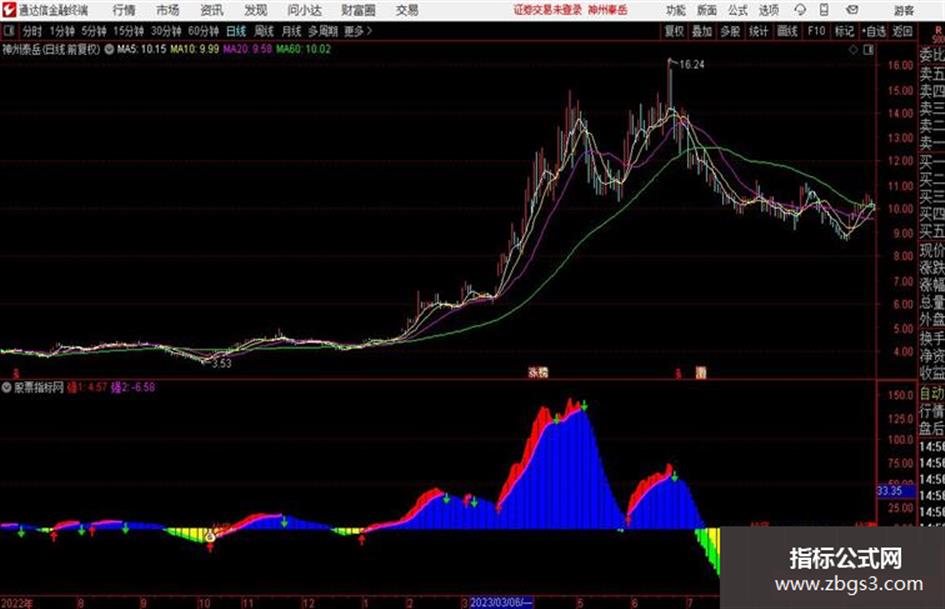945x609 pixels.
Task: Switch to the 30分钟 period tab
Action: point(166,31)
